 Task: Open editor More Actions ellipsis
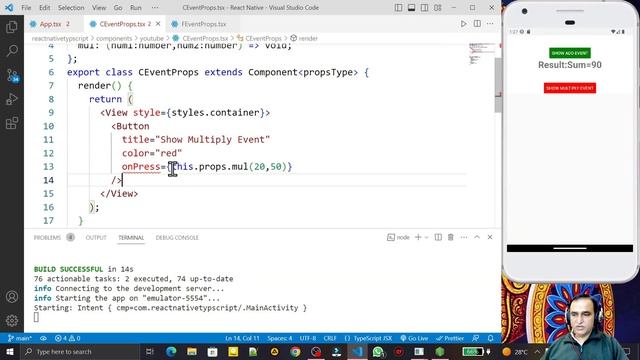coord(490,24)
